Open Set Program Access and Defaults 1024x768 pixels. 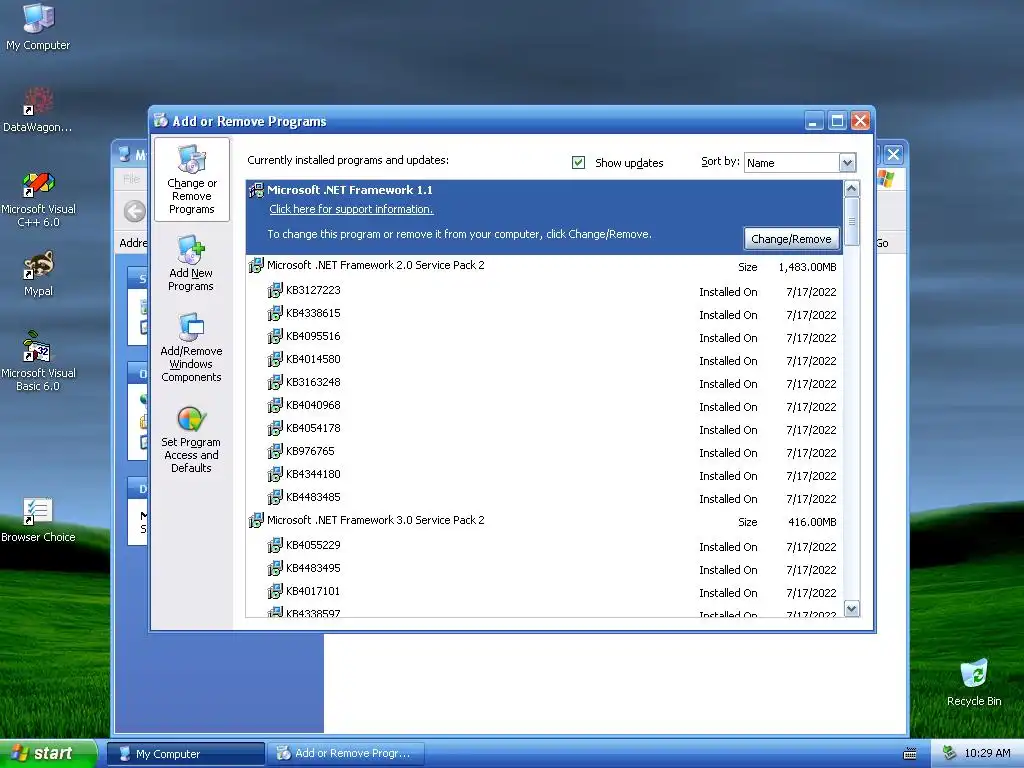(x=191, y=439)
